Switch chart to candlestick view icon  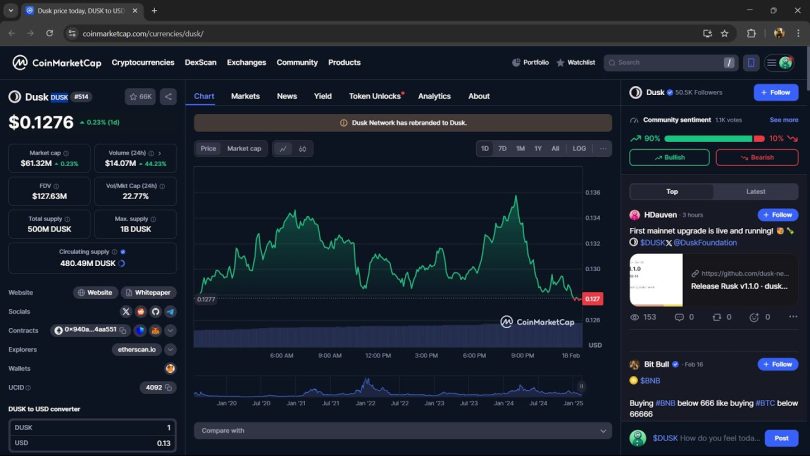coord(303,149)
